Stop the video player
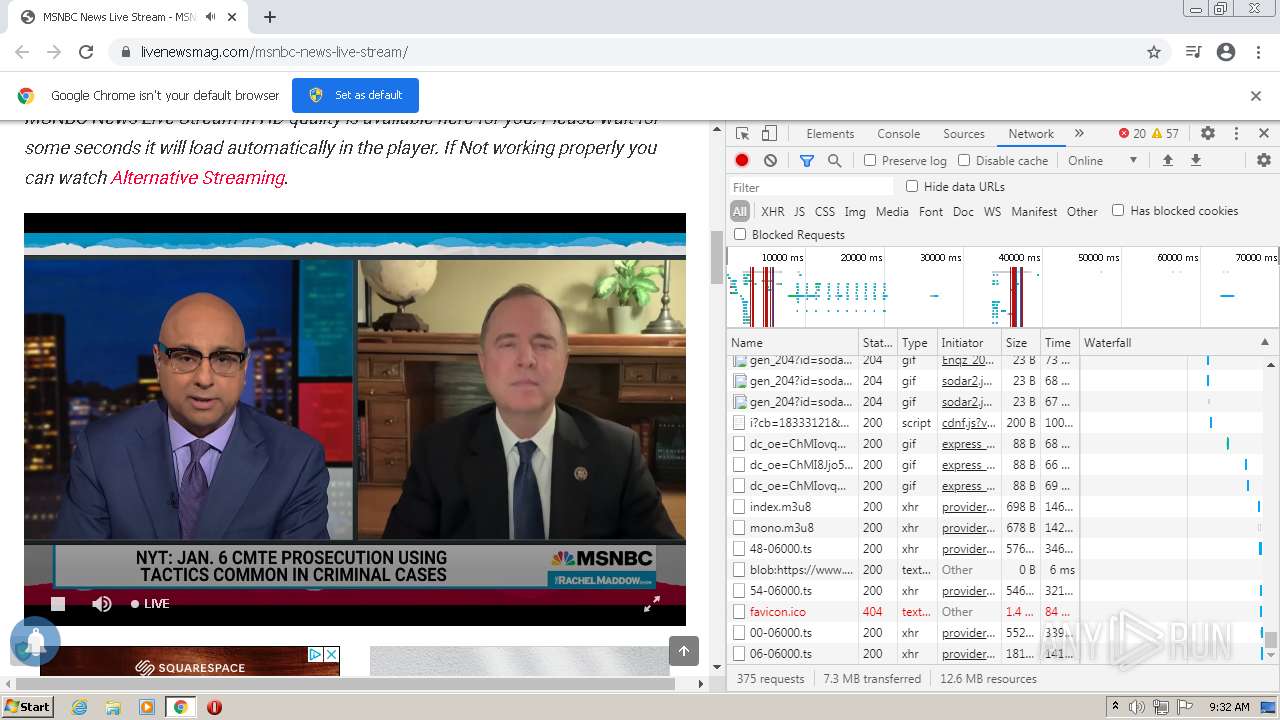Viewport: 1280px width, 720px height. click(58, 603)
